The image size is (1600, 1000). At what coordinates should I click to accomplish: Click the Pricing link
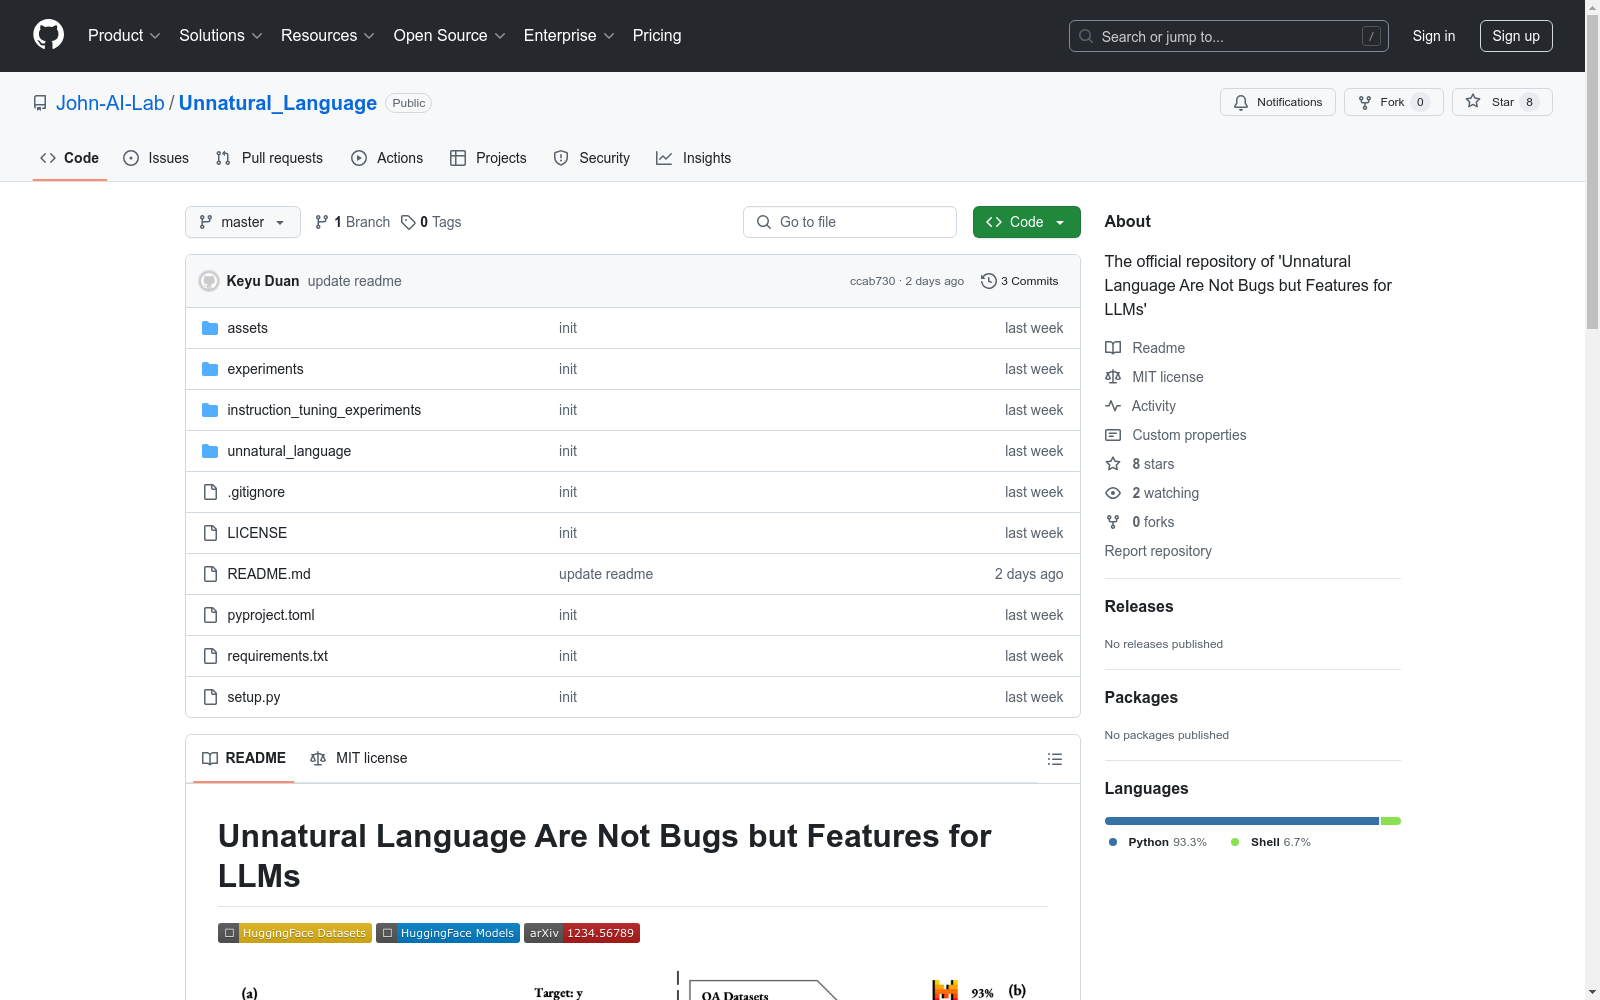657,35
